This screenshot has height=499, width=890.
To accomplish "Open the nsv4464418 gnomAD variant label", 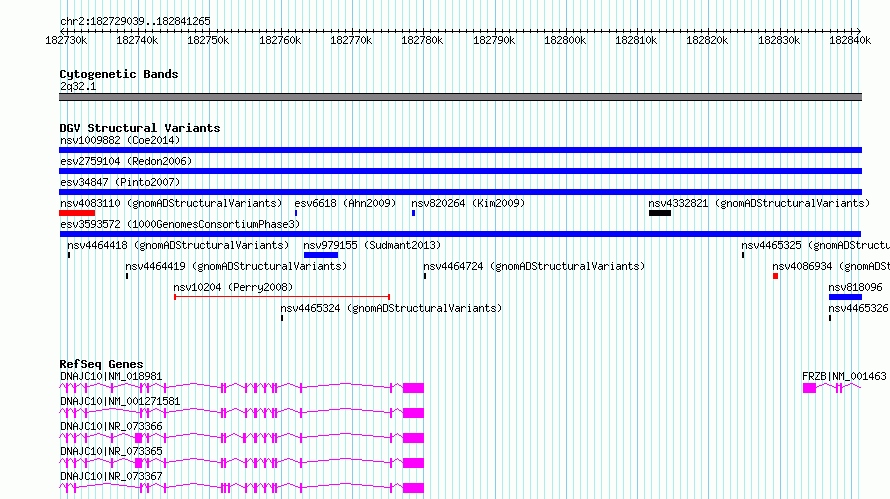I will click(x=178, y=245).
